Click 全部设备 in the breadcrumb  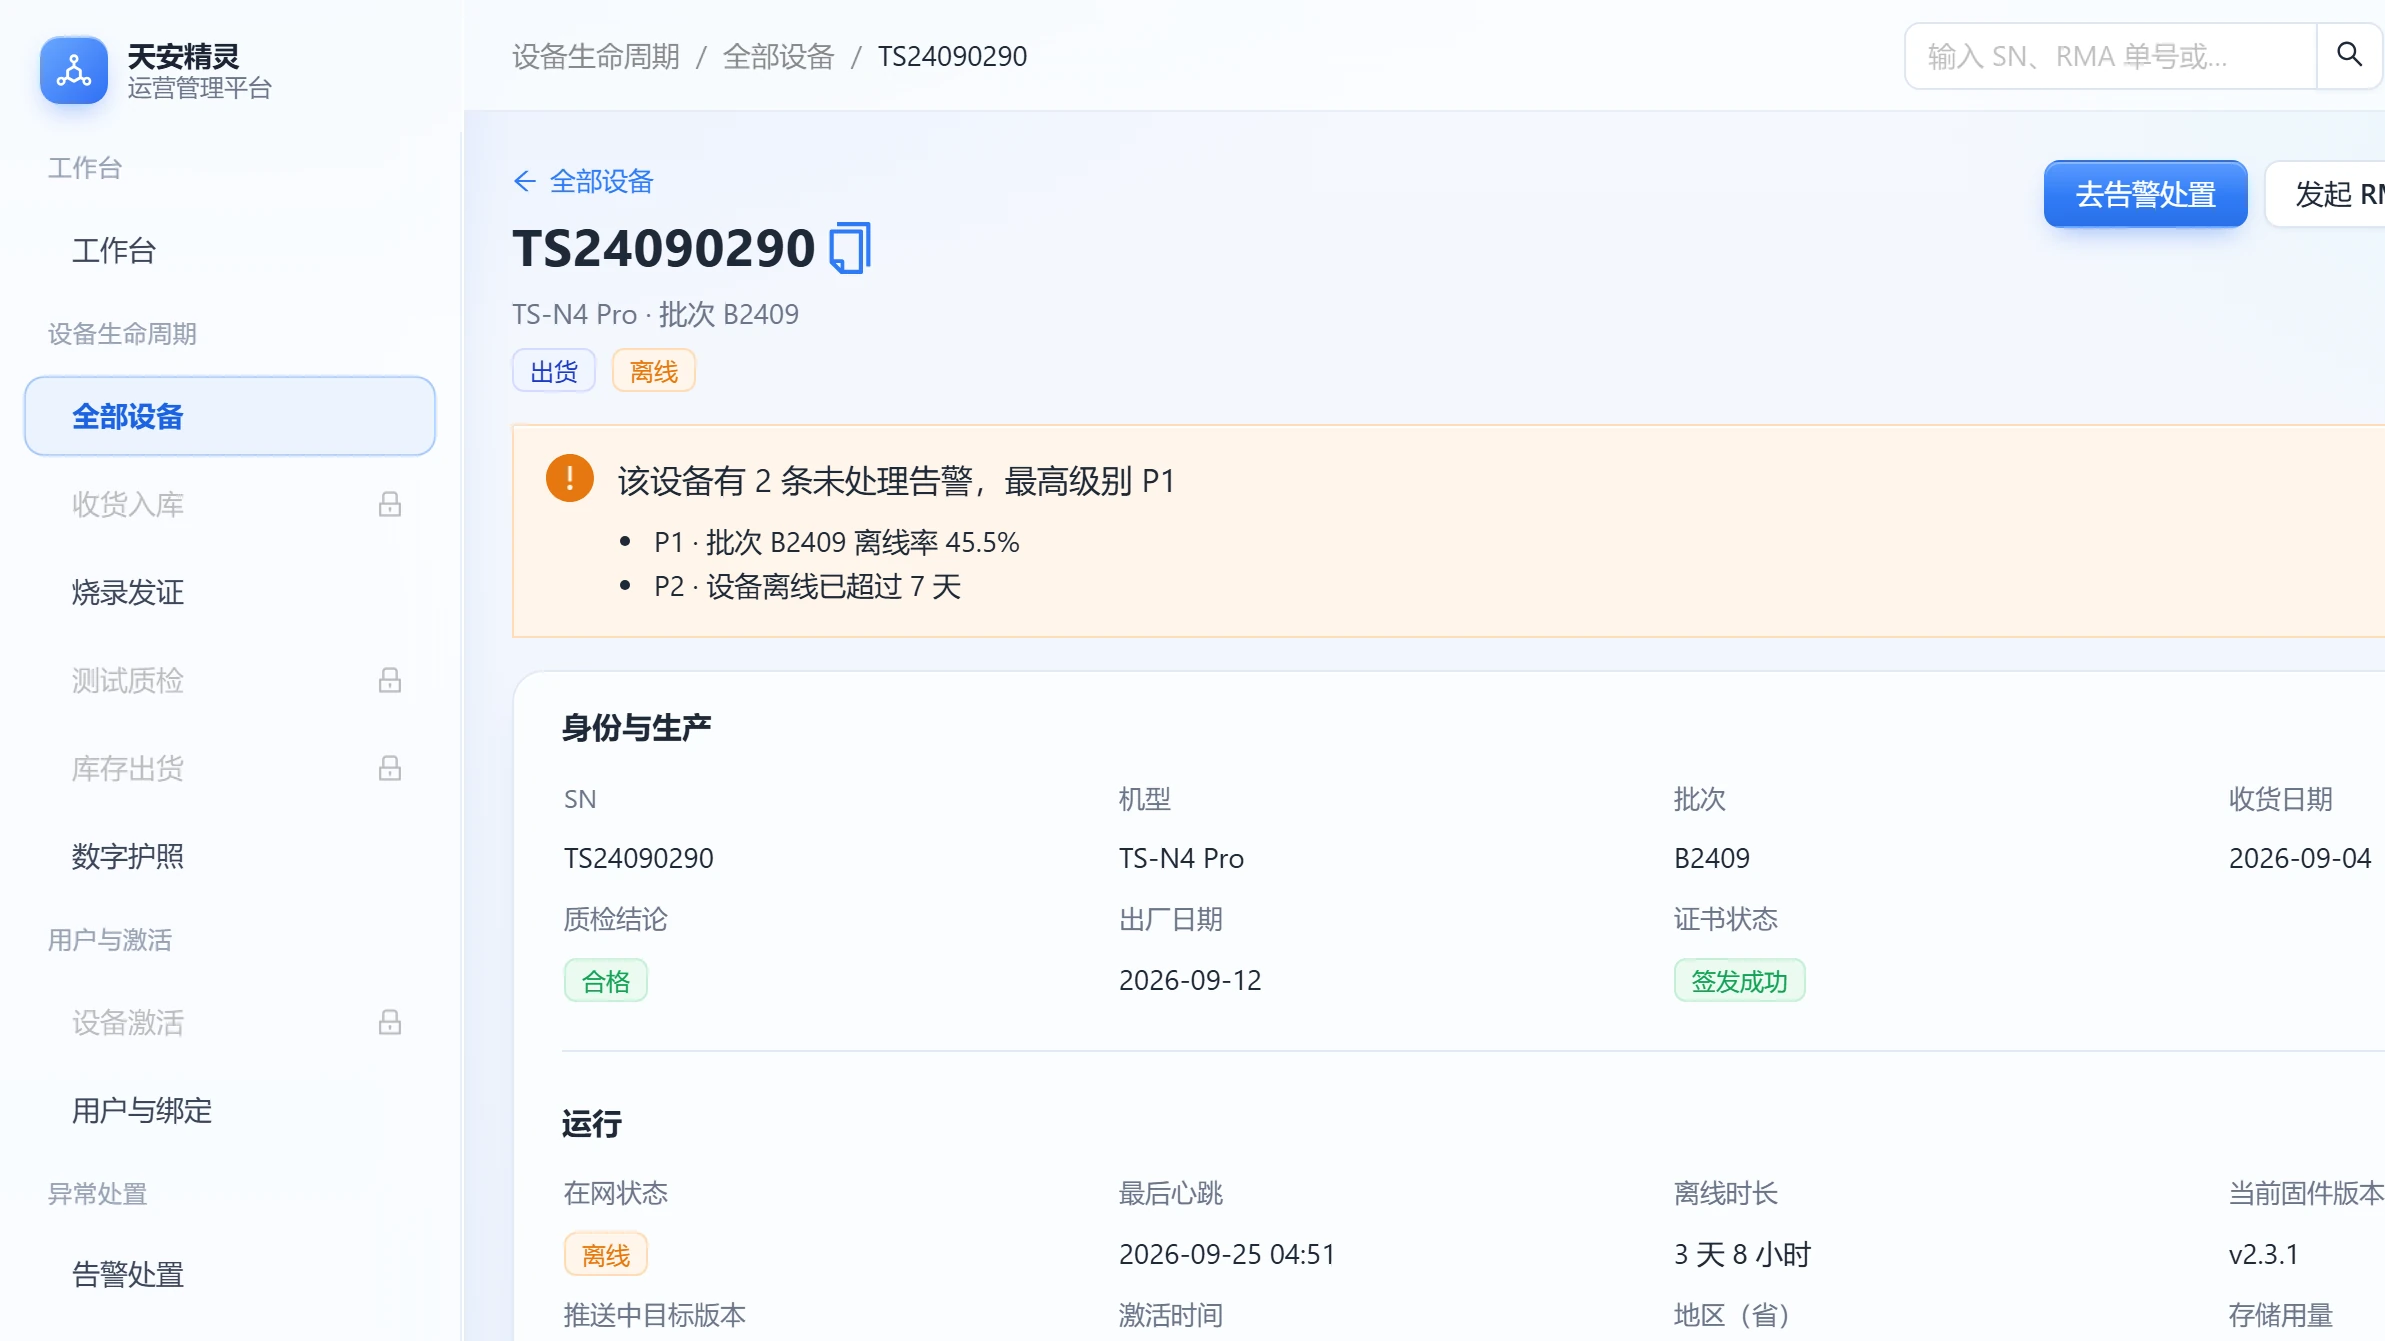[x=778, y=56]
